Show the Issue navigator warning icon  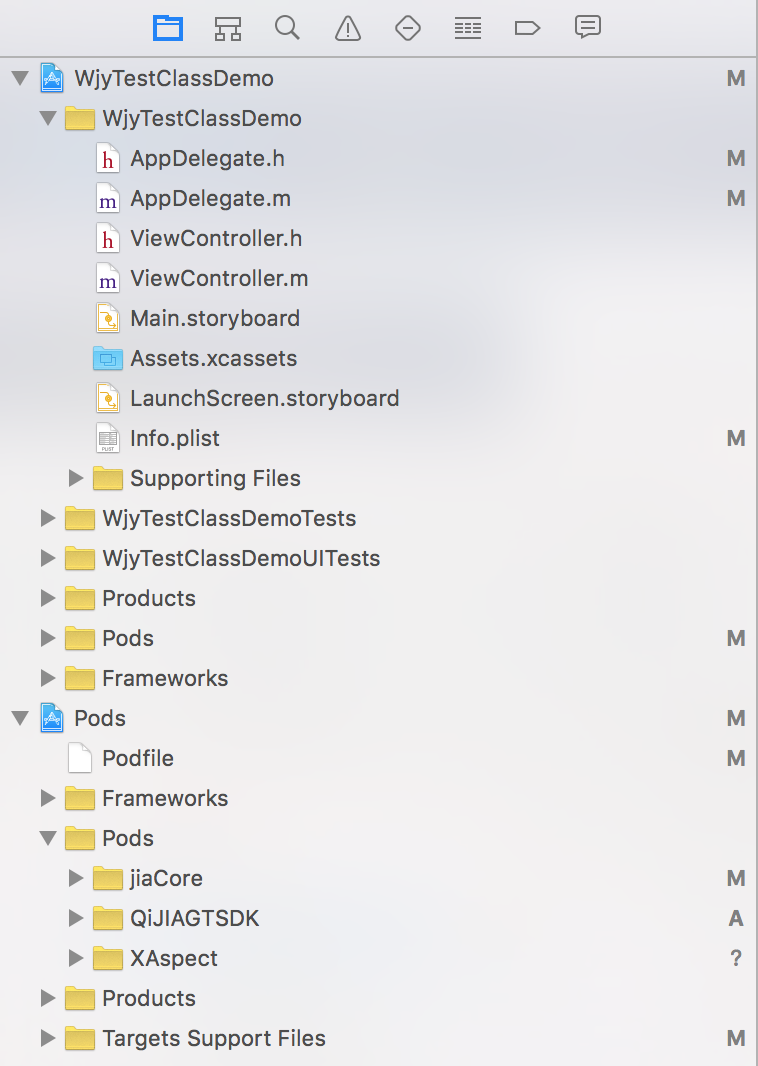pyautogui.click(x=348, y=28)
